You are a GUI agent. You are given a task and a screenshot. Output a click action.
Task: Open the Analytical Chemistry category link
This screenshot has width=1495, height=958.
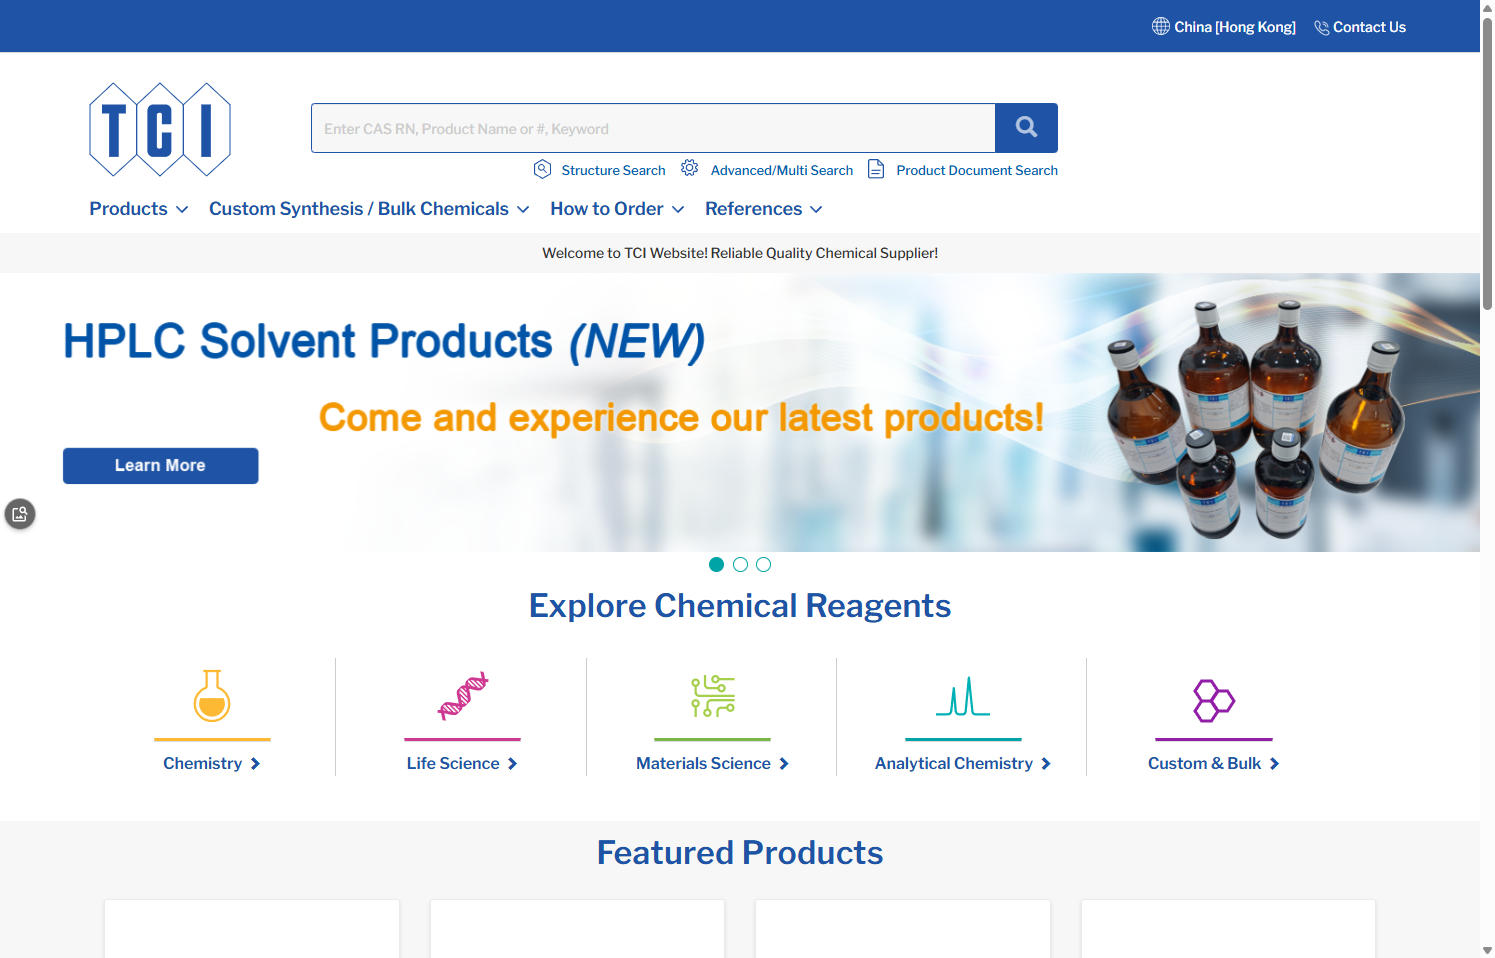tap(954, 764)
